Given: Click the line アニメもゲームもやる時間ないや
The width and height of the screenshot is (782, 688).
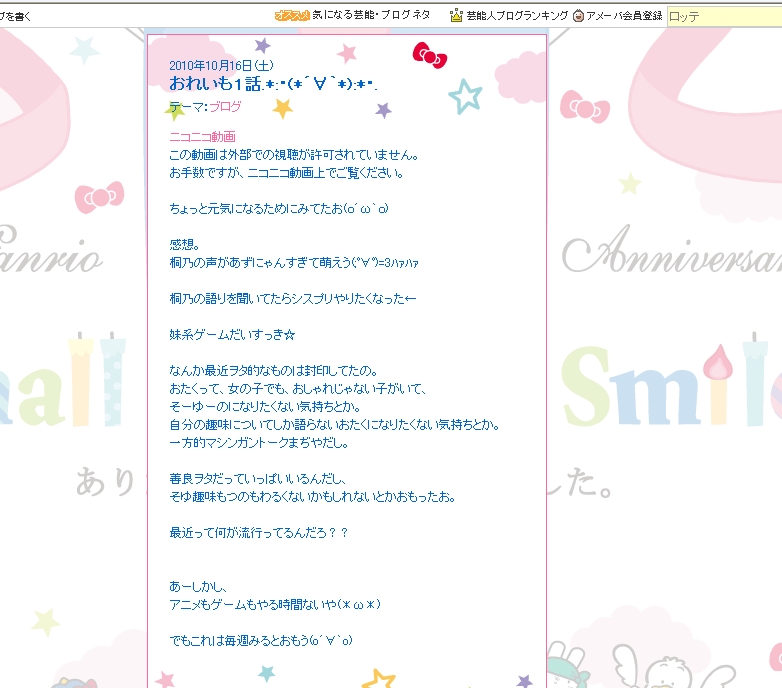Looking at the screenshot, I should [x=275, y=604].
